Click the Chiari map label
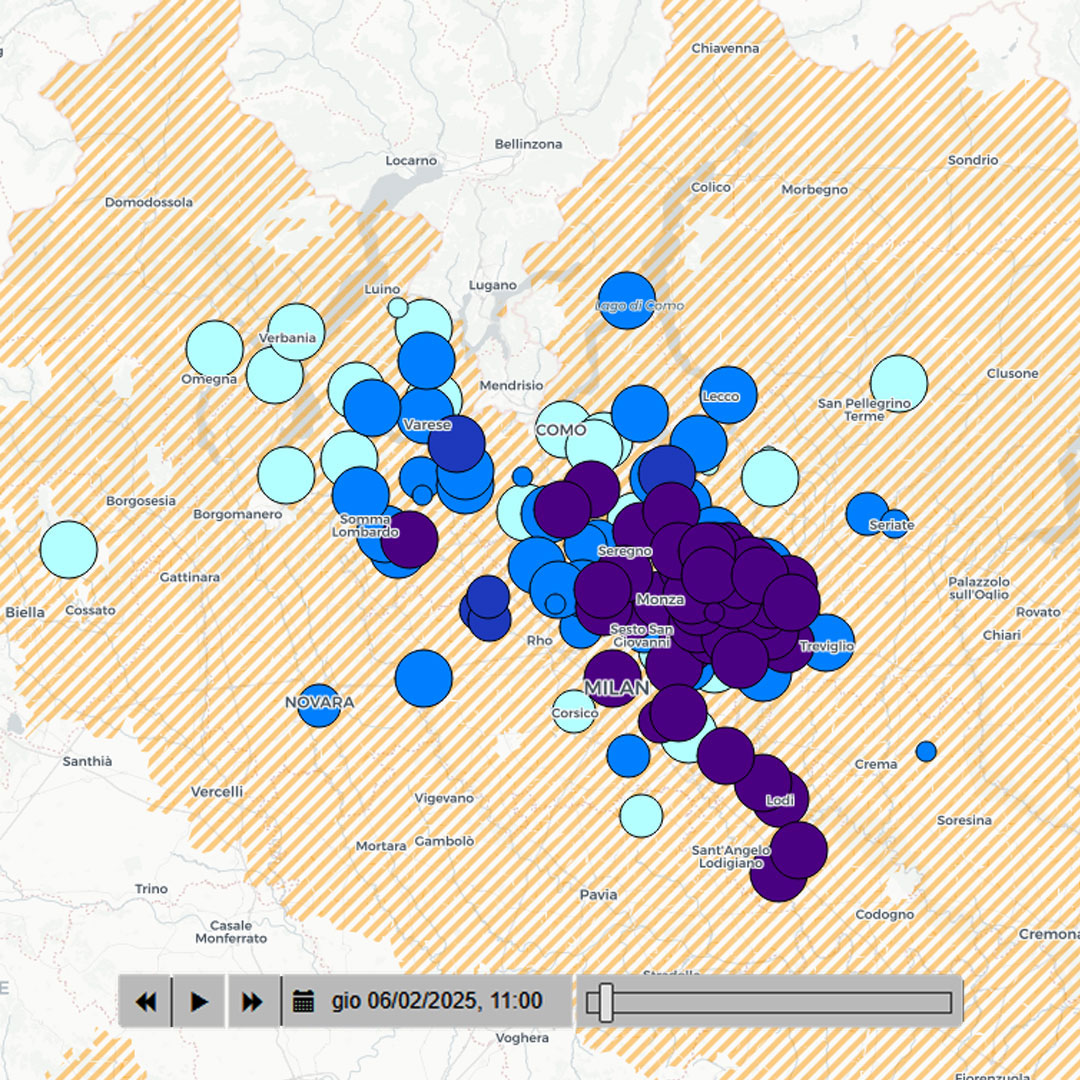This screenshot has width=1080, height=1080. (x=1002, y=635)
